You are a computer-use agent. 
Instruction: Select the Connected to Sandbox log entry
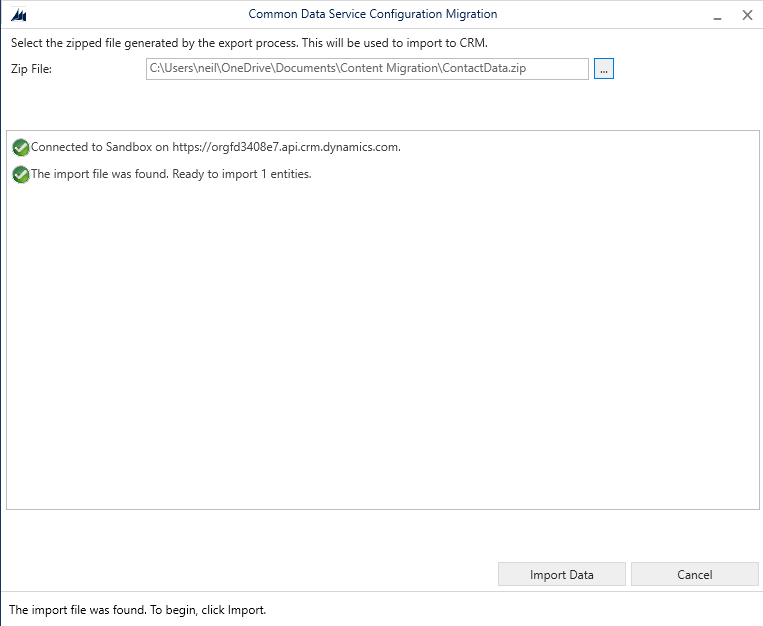[x=215, y=147]
